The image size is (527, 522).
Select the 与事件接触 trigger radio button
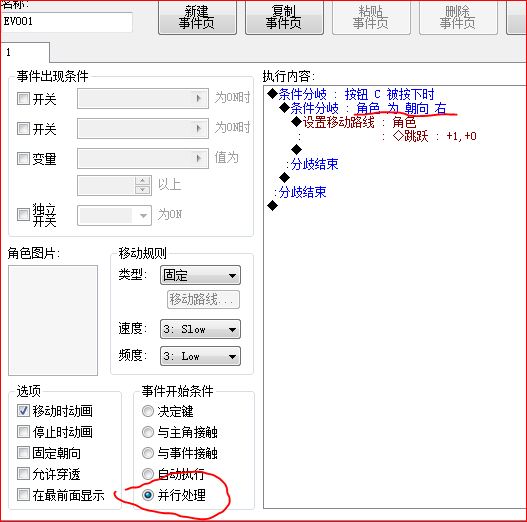148,453
